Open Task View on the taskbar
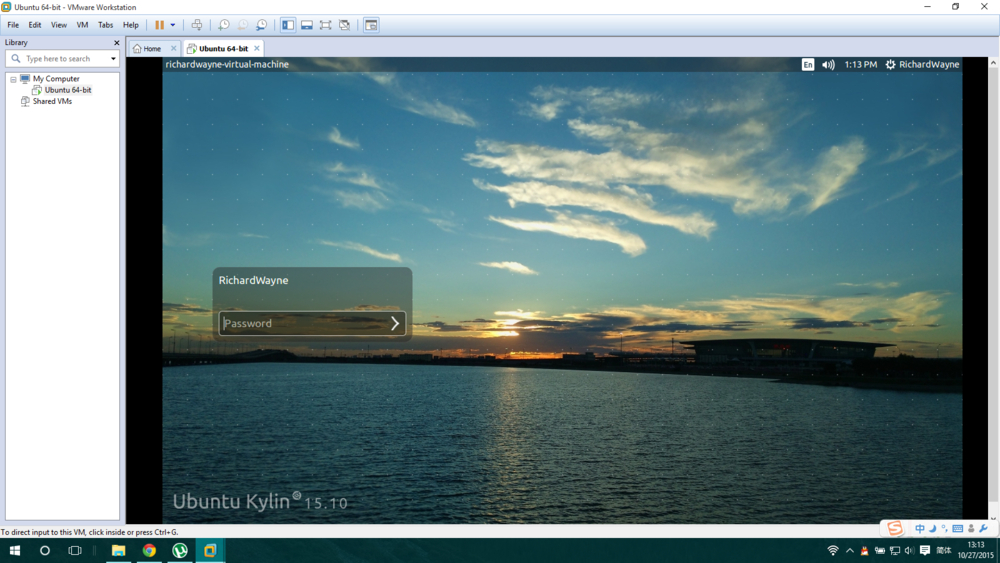1000x563 pixels. (x=75, y=550)
